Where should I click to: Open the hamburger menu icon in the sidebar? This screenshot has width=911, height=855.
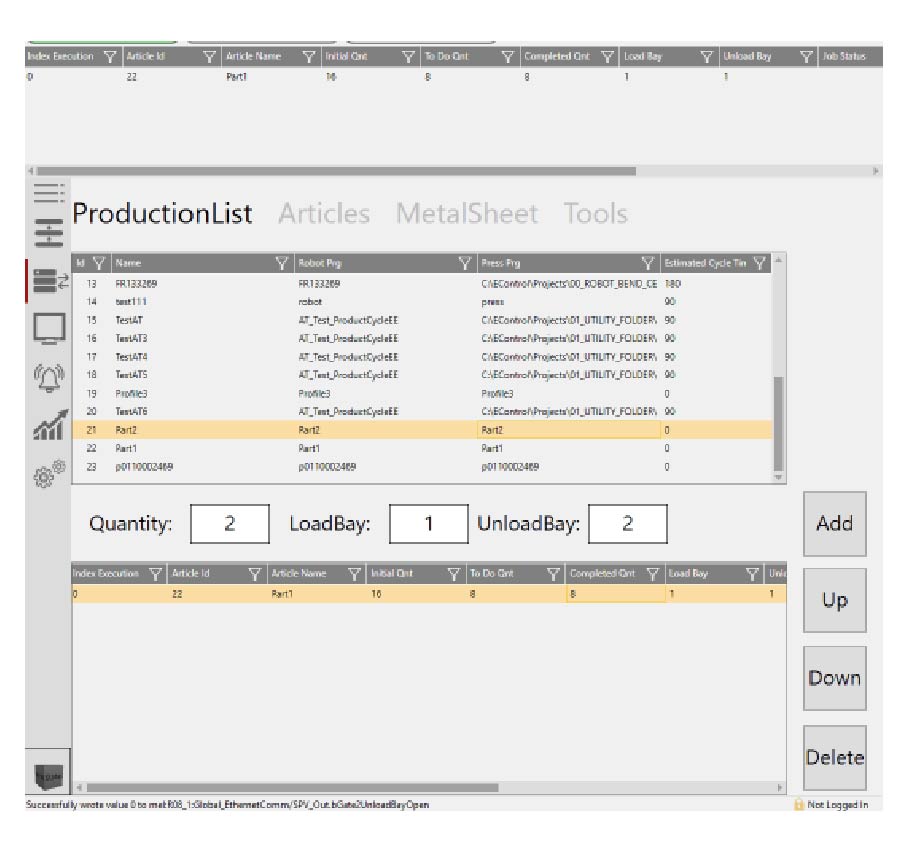[49, 192]
